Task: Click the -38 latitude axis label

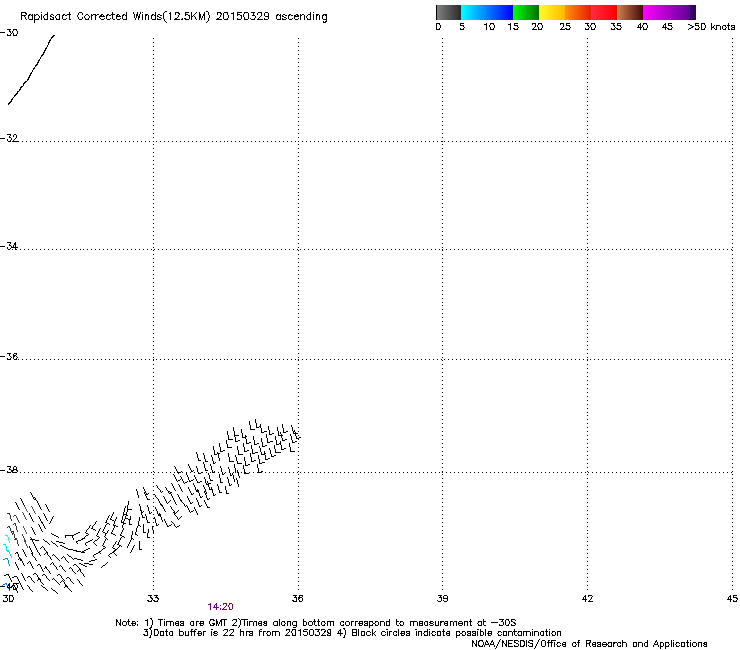Action: [x=9, y=470]
